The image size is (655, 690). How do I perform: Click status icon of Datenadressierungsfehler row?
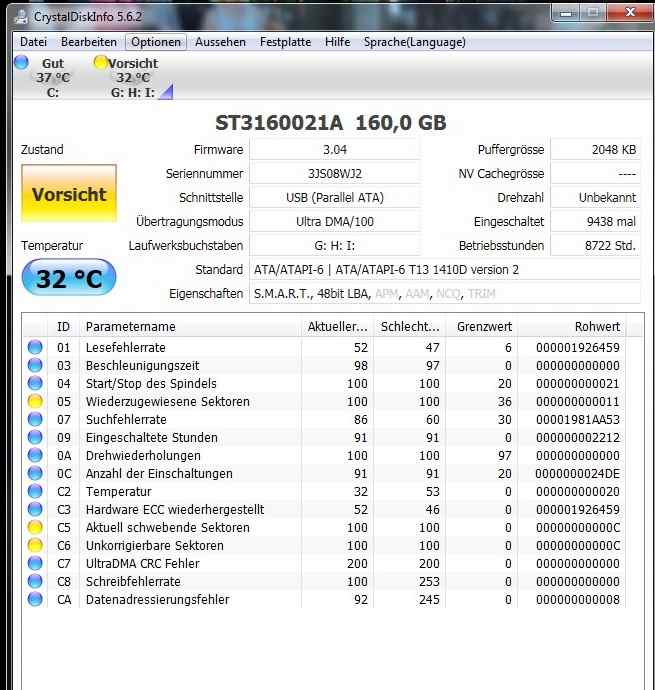(x=35, y=600)
